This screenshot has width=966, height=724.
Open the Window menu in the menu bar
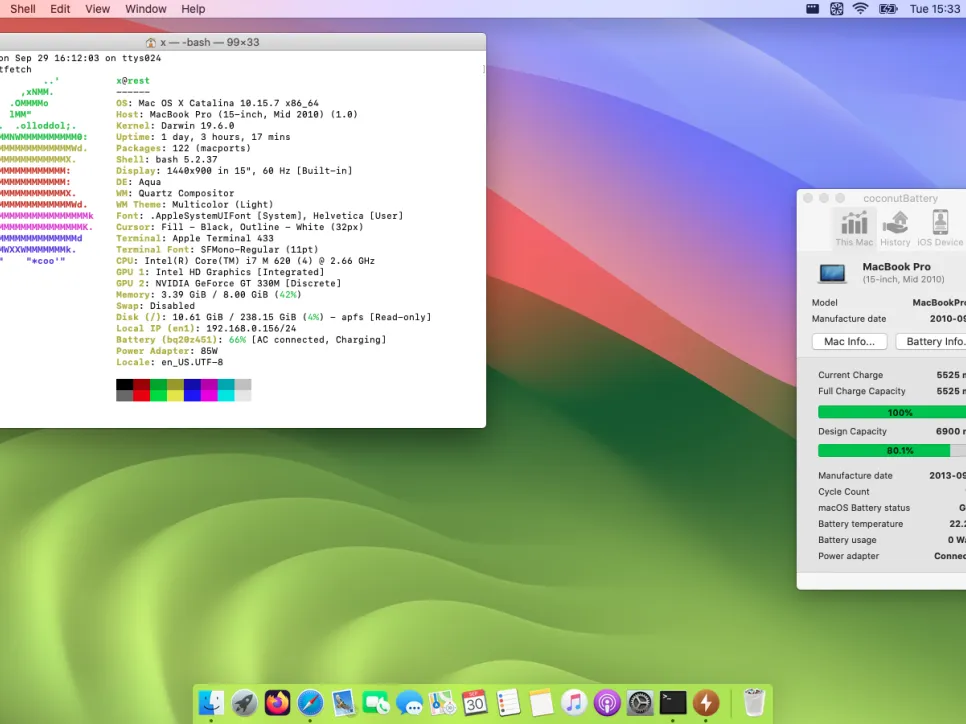pos(146,9)
